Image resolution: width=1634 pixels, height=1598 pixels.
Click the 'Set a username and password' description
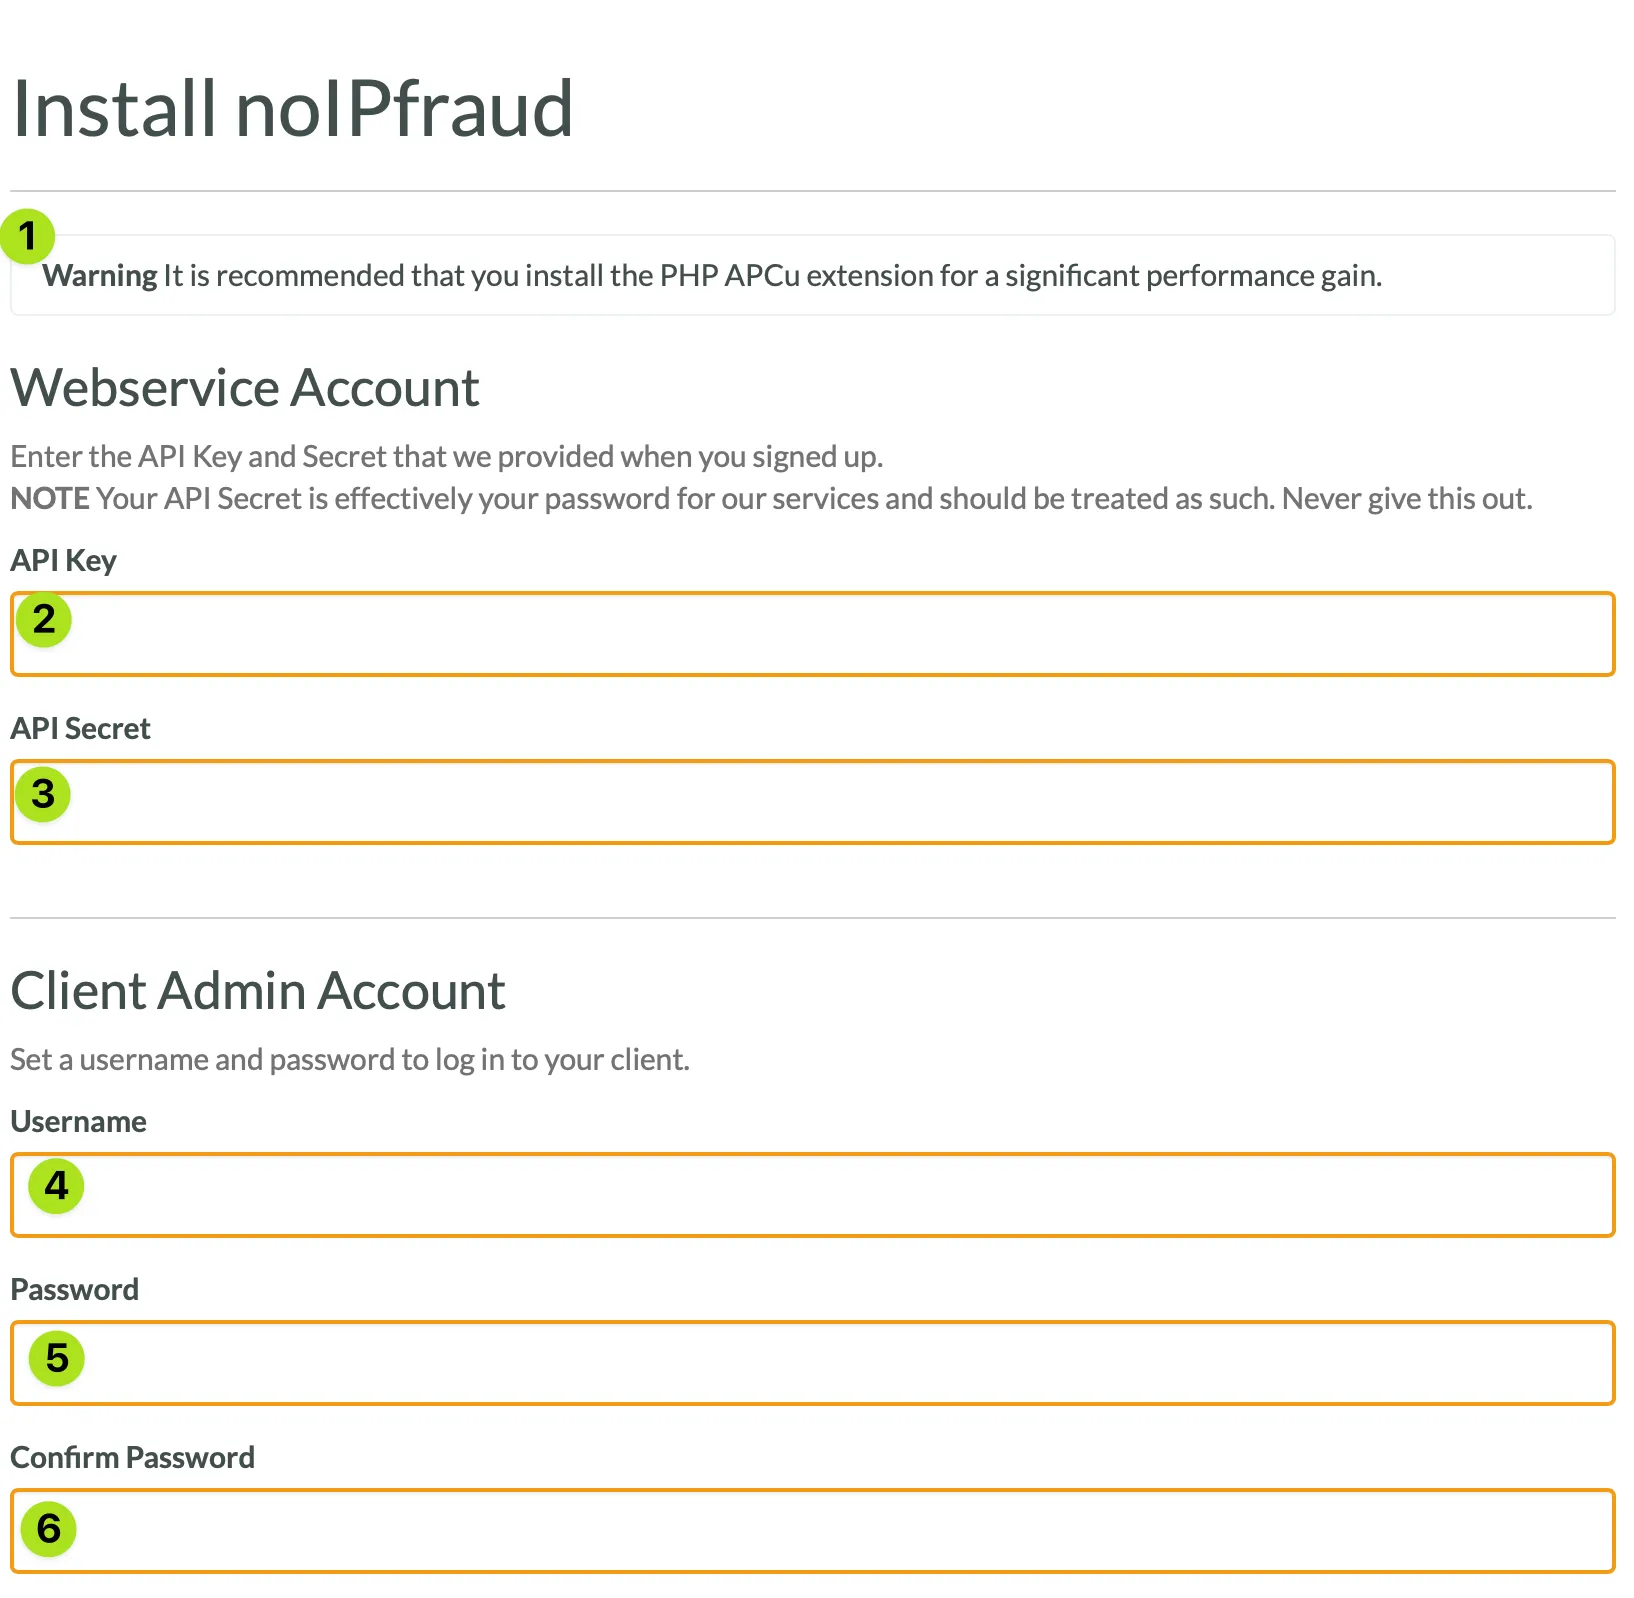pos(350,1059)
